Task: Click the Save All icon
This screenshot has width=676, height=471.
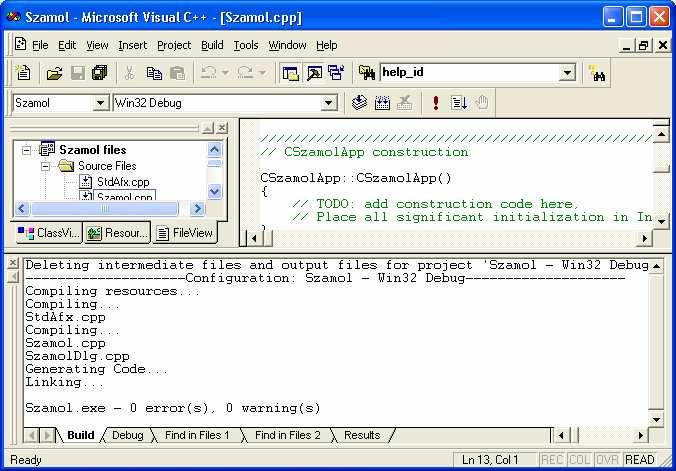Action: (100, 73)
